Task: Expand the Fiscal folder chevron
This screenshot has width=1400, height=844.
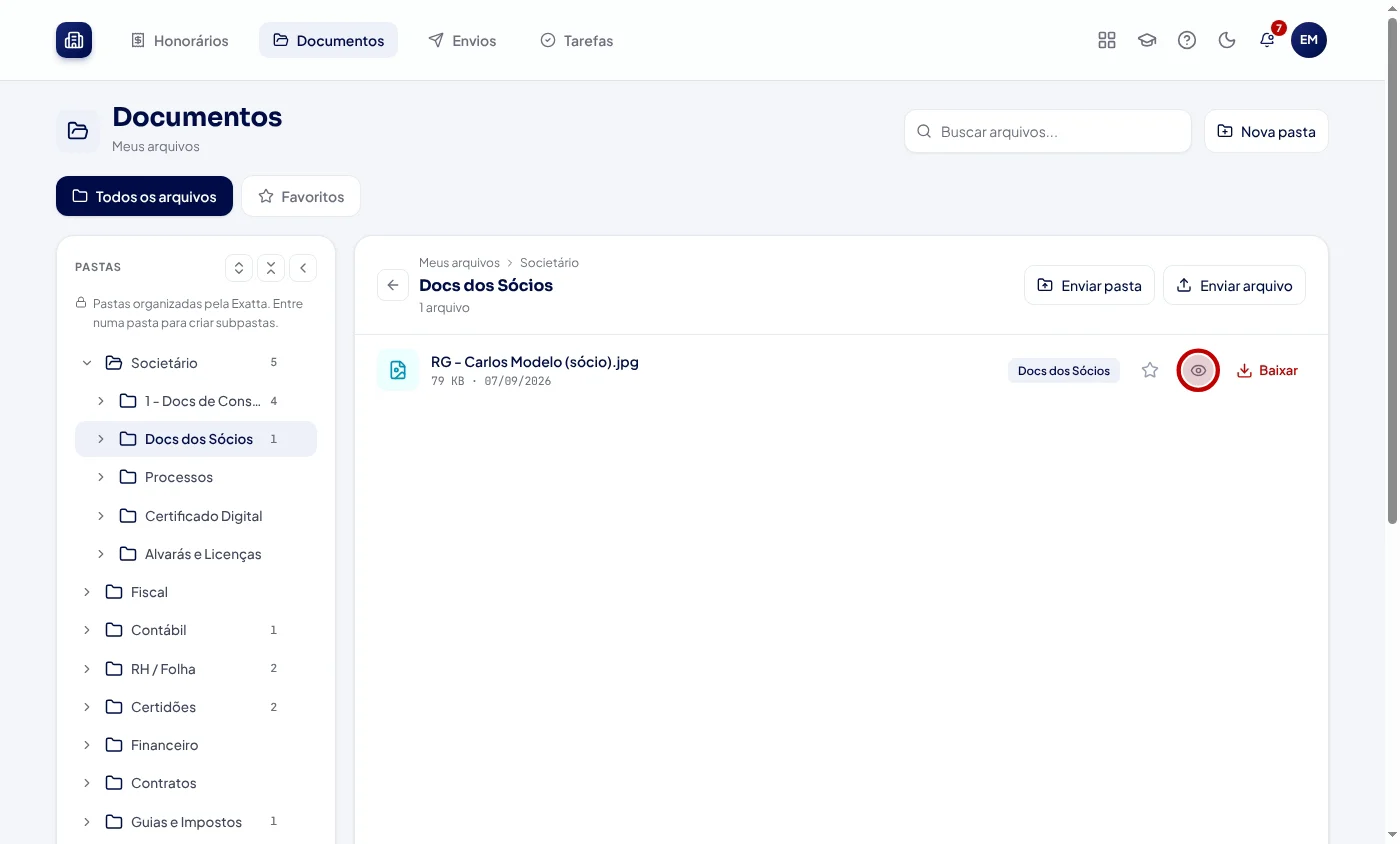Action: coord(87,592)
